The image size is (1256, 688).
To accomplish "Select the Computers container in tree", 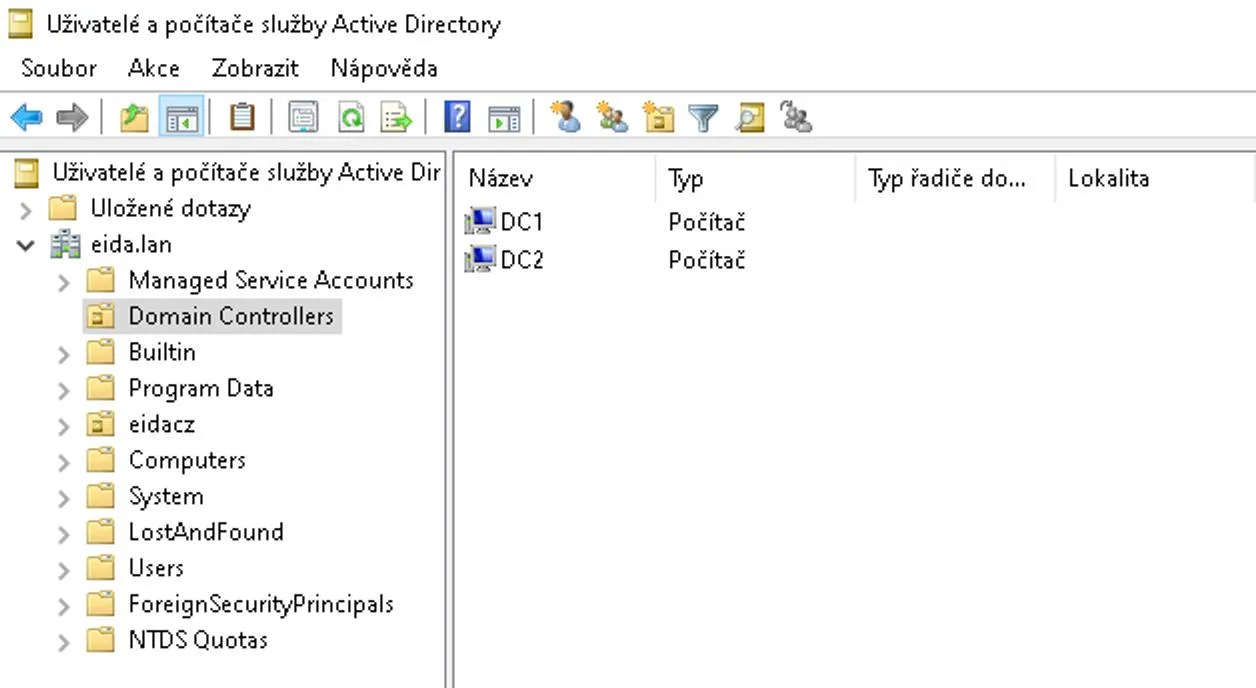I will (x=187, y=461).
